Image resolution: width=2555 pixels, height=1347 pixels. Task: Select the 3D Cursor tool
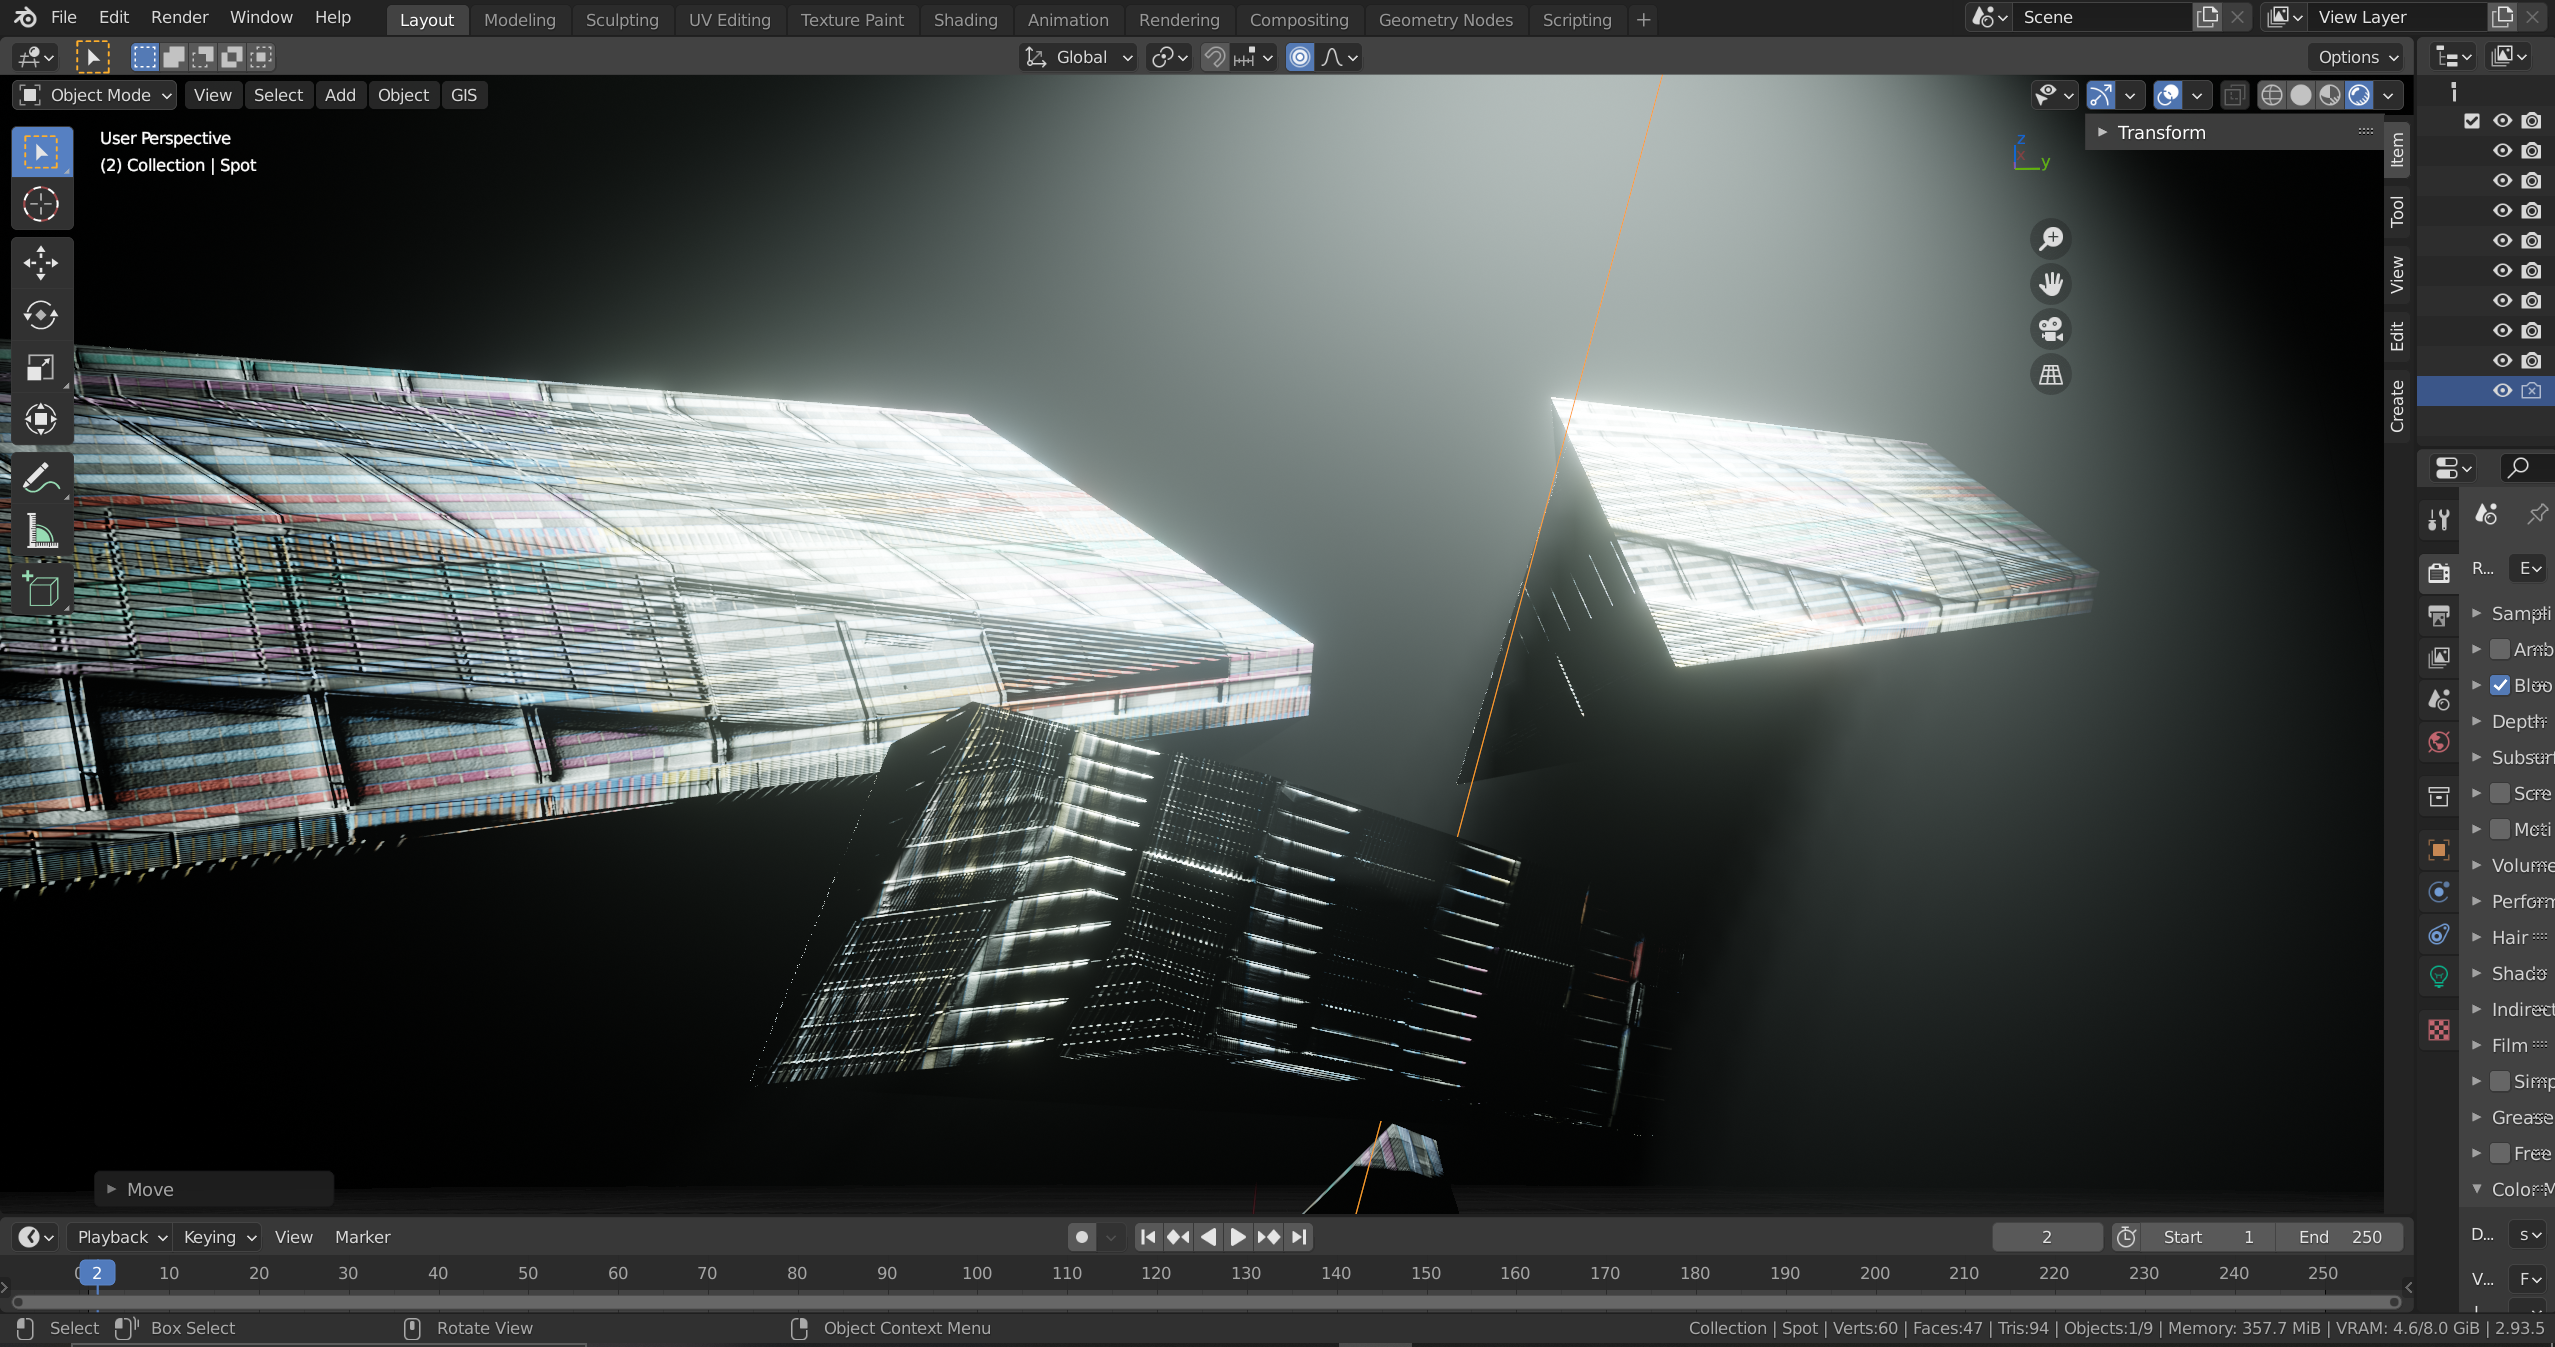(41, 204)
